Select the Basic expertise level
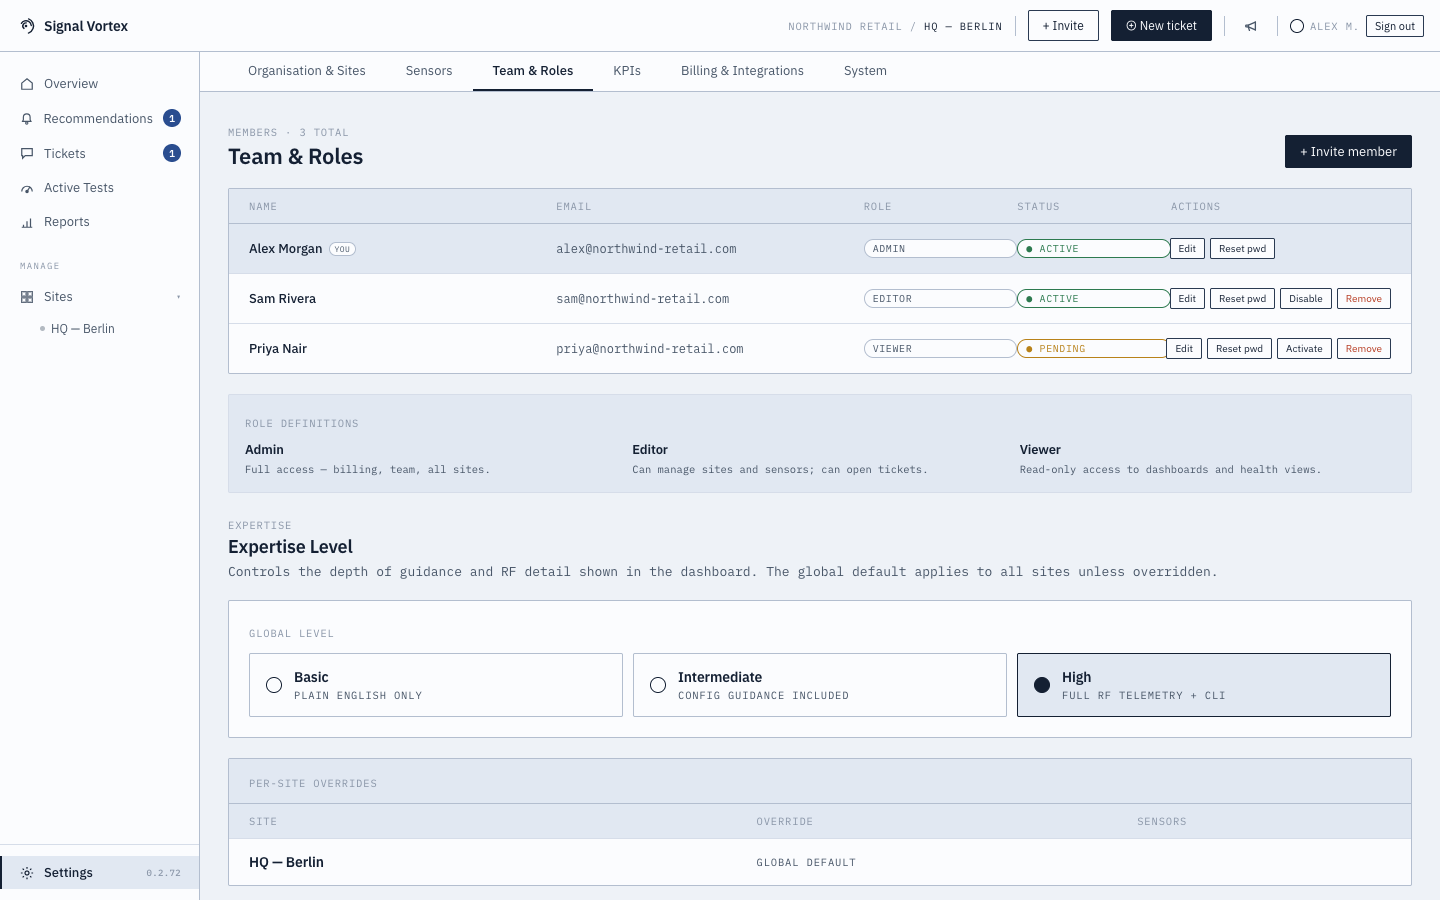Image resolution: width=1440 pixels, height=900 pixels. [436, 685]
